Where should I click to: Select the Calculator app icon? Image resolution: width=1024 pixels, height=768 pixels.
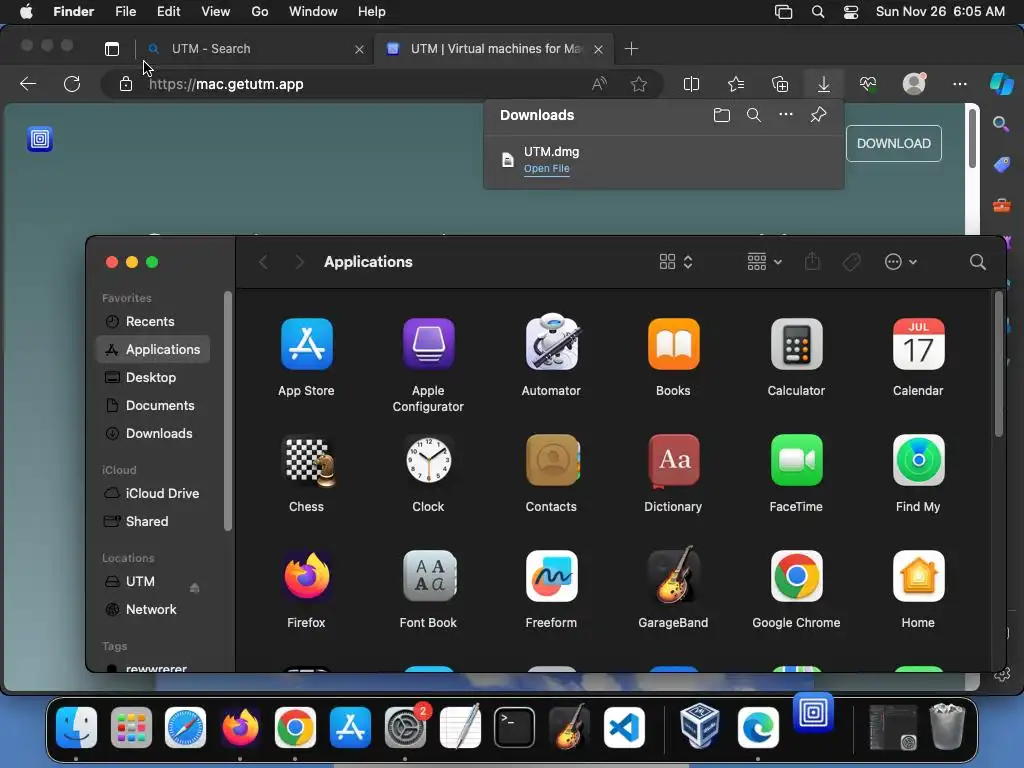point(796,344)
